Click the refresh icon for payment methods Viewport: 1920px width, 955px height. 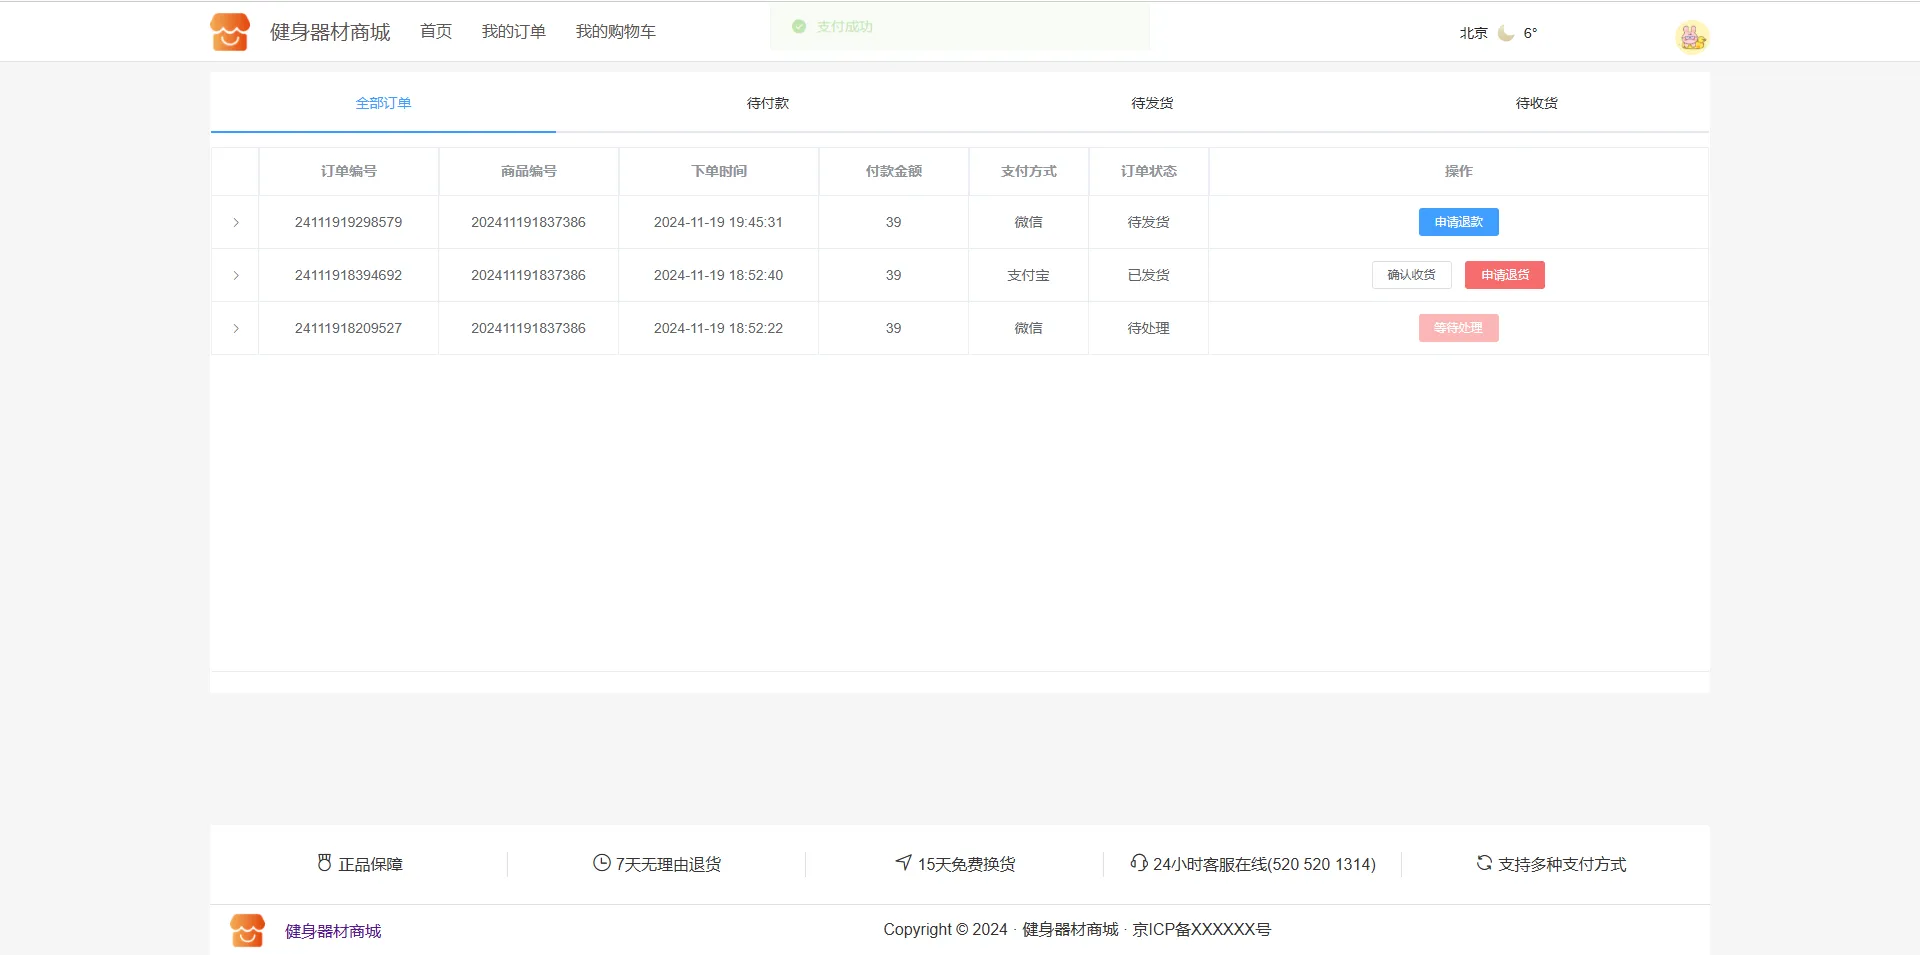(1484, 863)
